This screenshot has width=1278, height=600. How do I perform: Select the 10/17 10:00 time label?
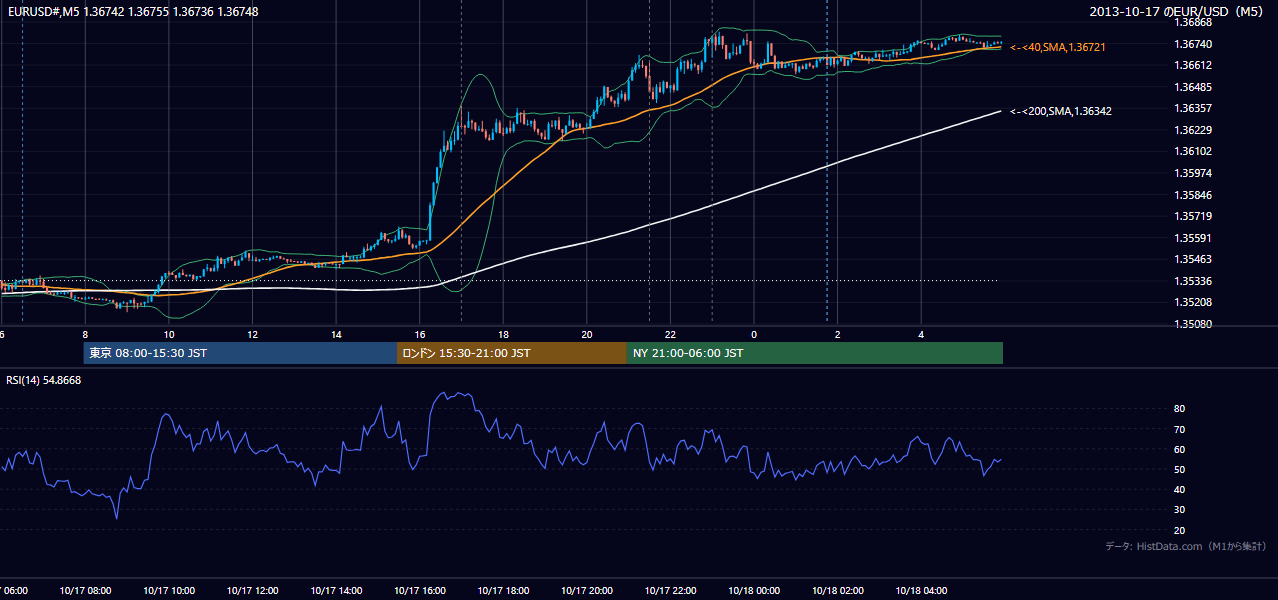pos(169,591)
